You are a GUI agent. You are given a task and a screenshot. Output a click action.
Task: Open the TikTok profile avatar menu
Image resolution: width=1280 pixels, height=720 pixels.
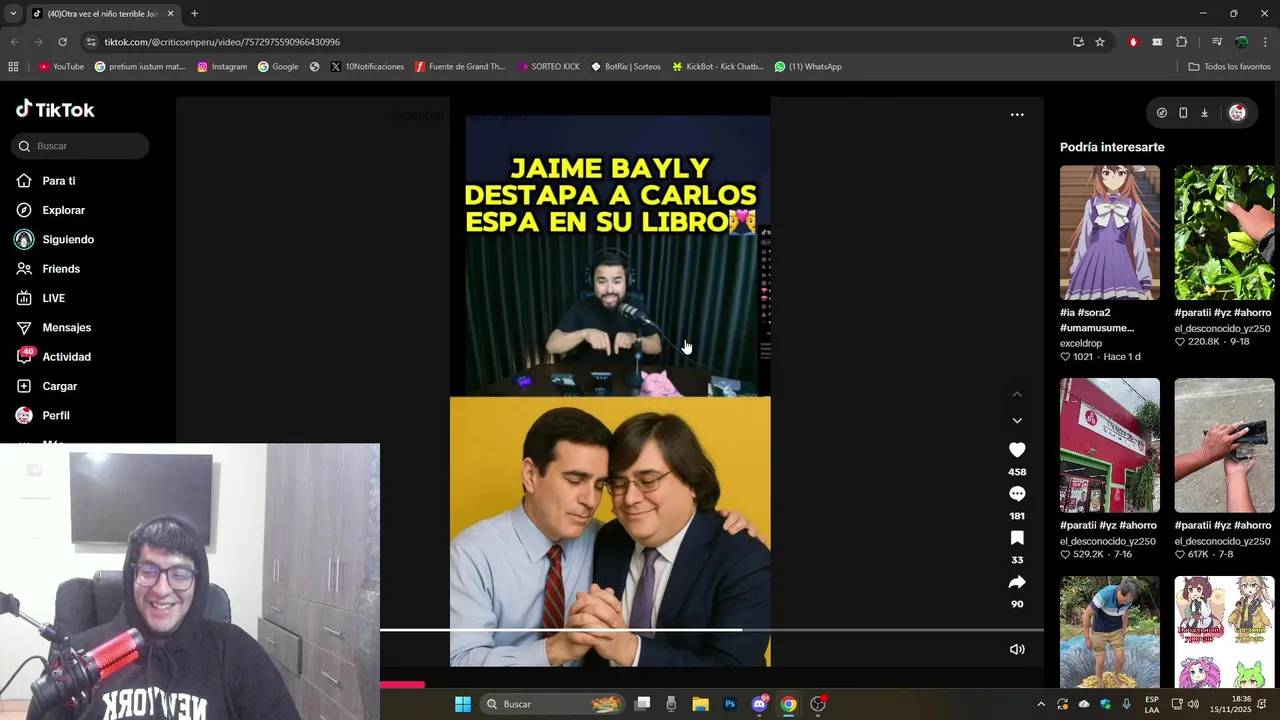click(x=1237, y=113)
